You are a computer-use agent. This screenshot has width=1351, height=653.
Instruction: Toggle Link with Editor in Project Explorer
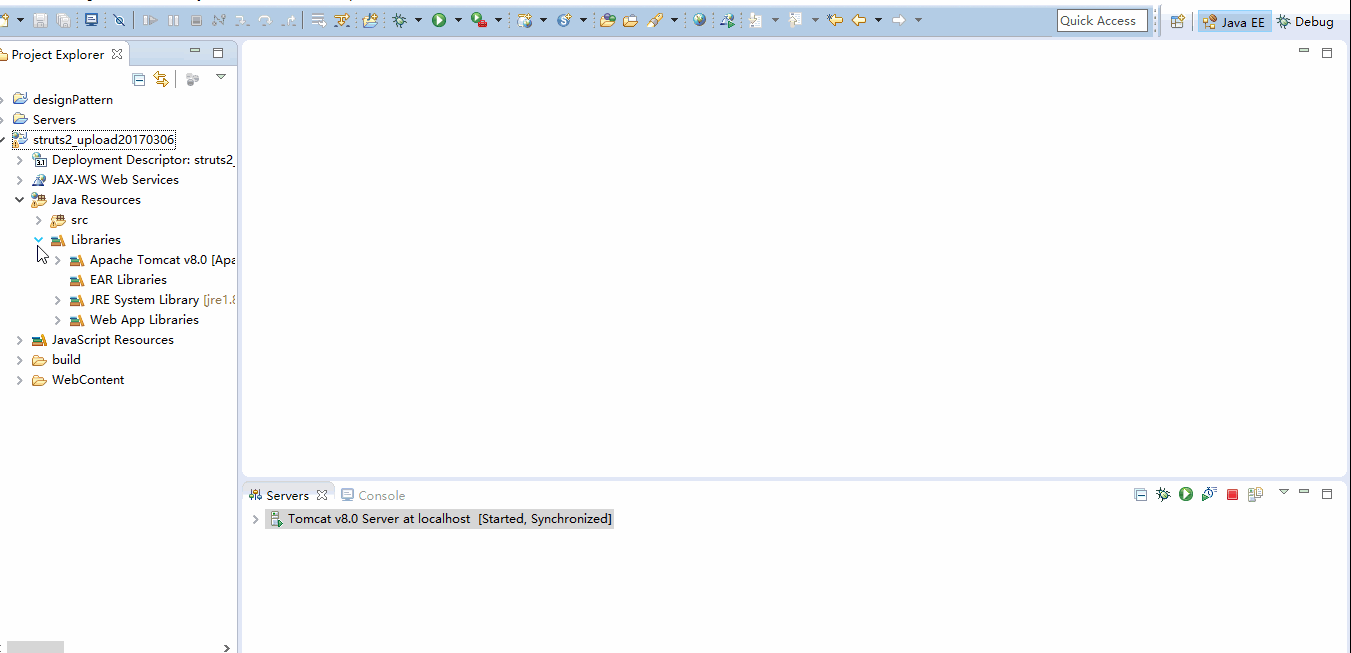click(x=161, y=79)
